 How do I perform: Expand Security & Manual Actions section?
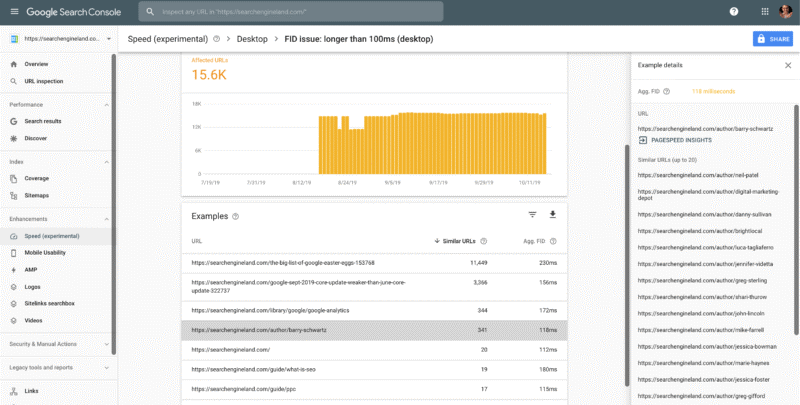pyautogui.click(x=107, y=344)
